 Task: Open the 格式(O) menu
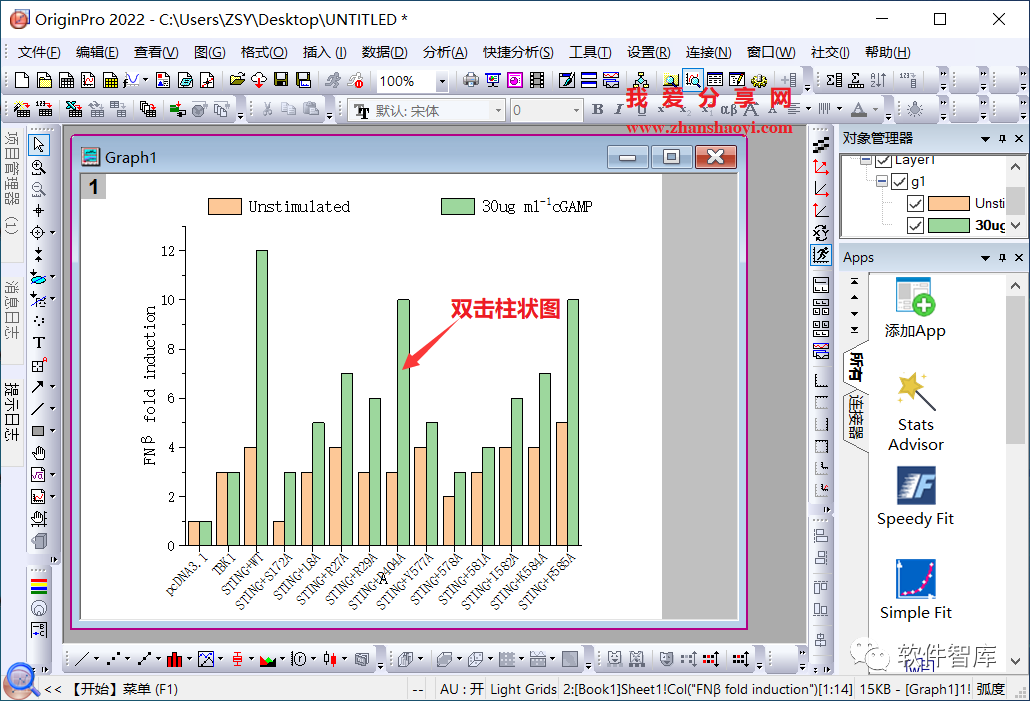pyautogui.click(x=264, y=53)
